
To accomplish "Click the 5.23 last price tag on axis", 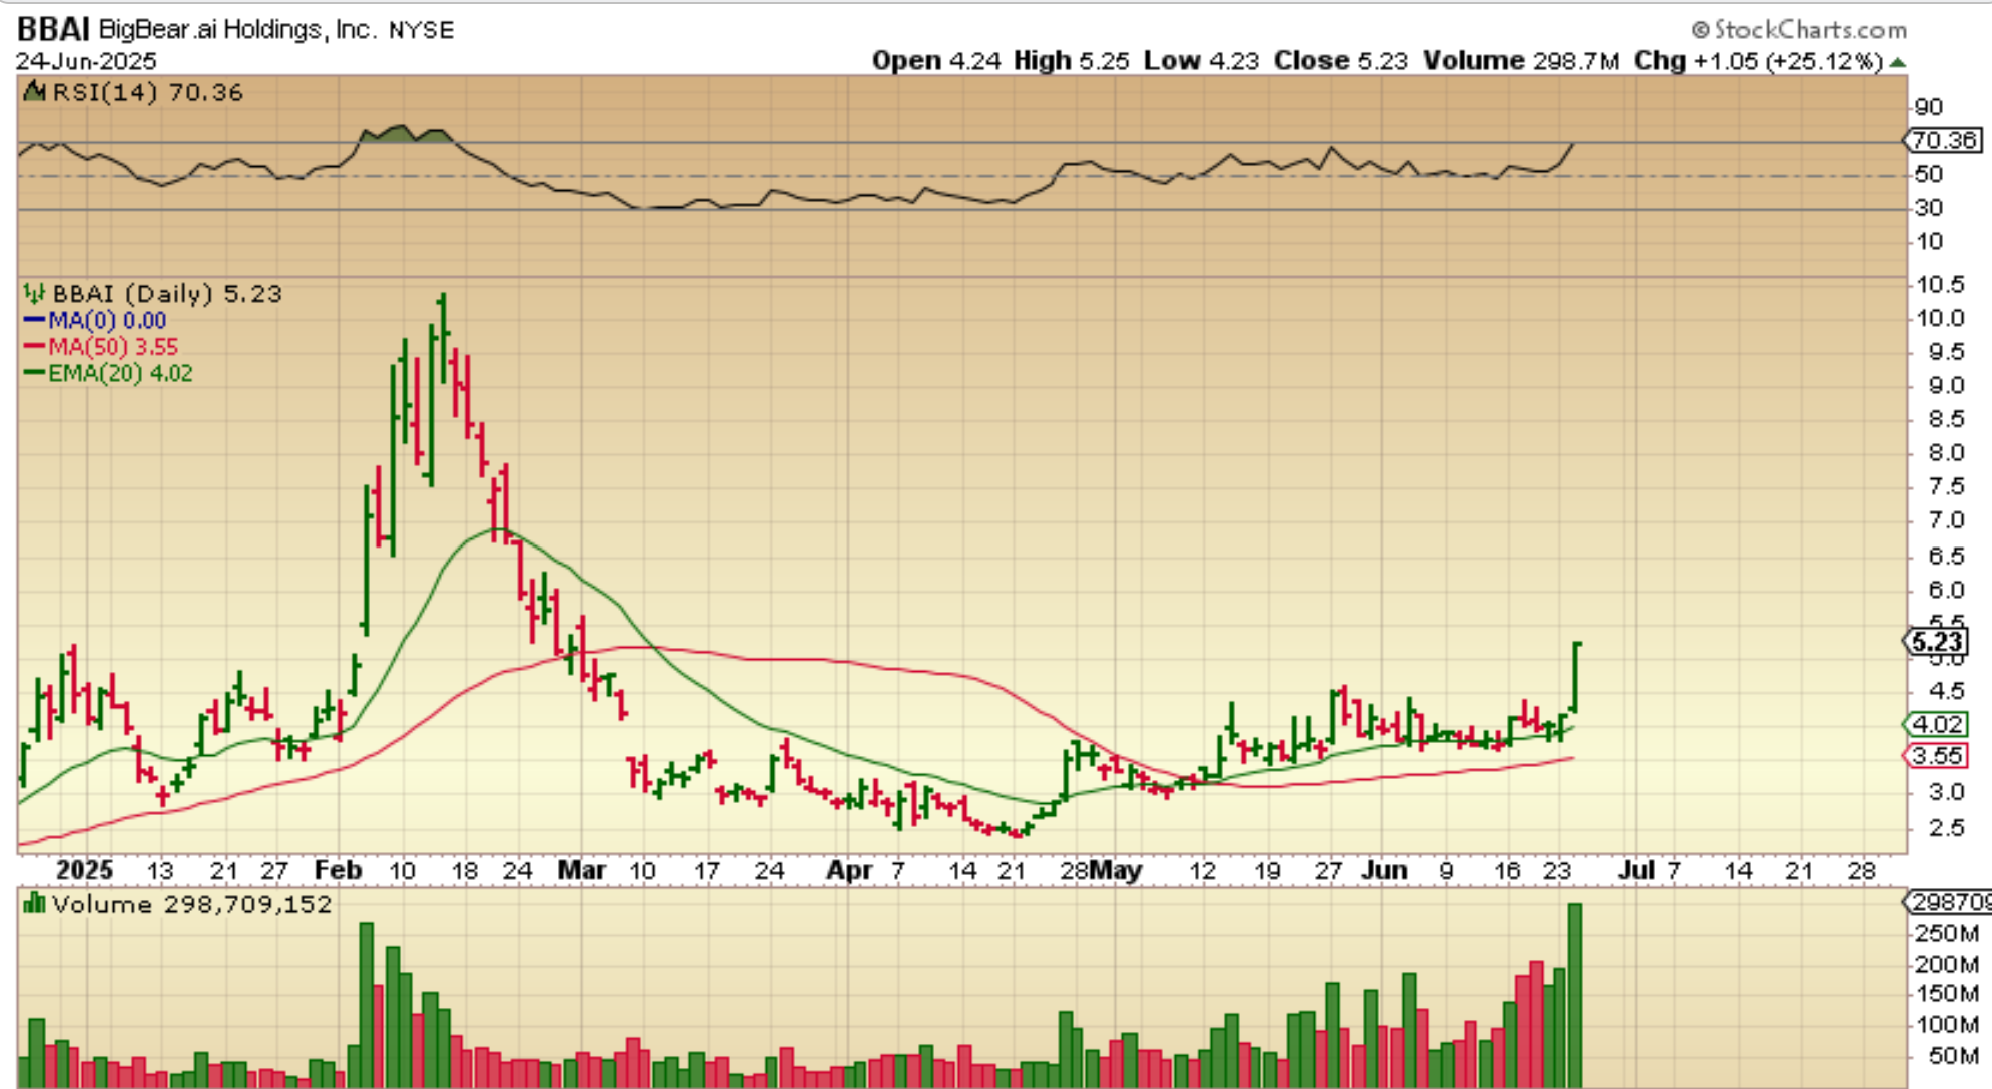I will click(x=1937, y=642).
